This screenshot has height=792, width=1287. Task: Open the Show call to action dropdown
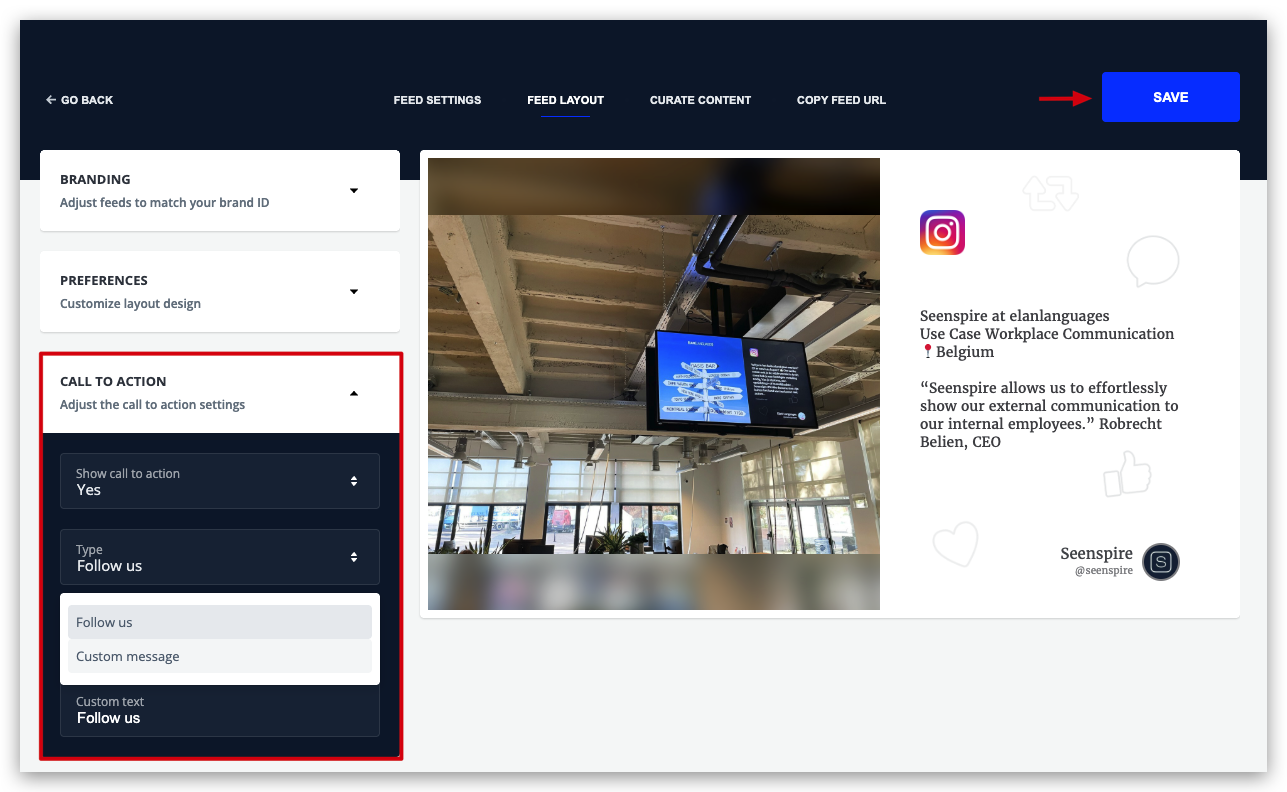[220, 481]
